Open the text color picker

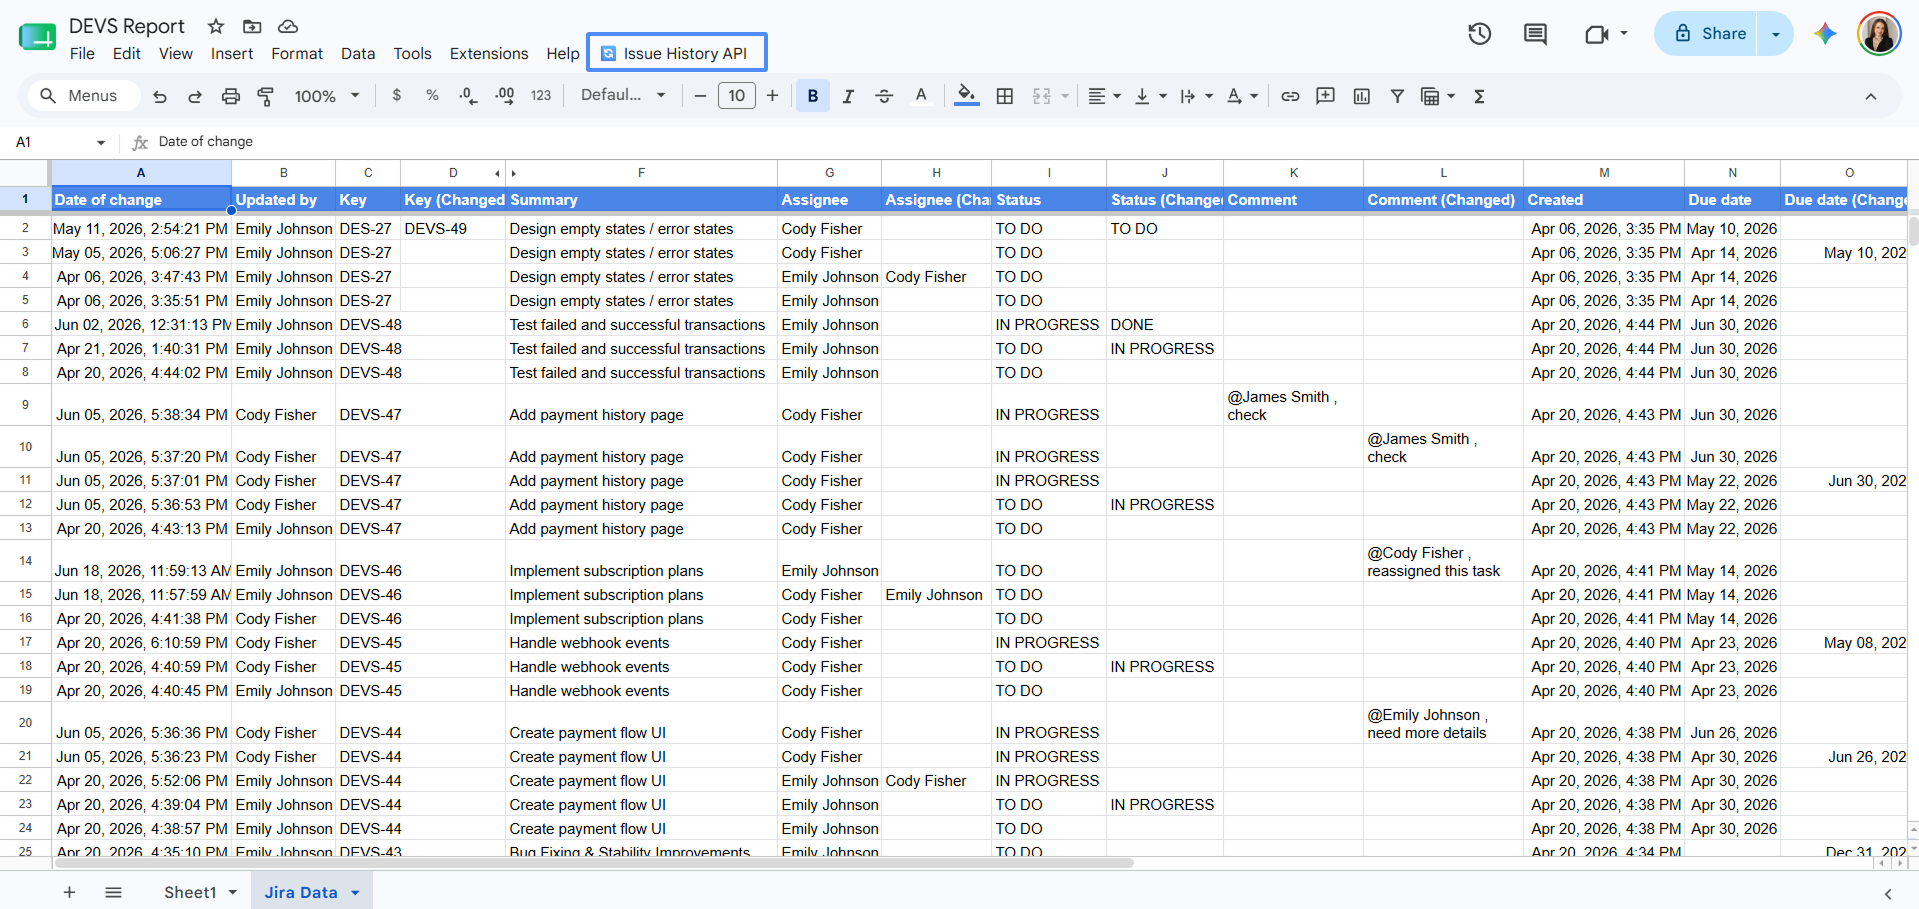click(921, 96)
